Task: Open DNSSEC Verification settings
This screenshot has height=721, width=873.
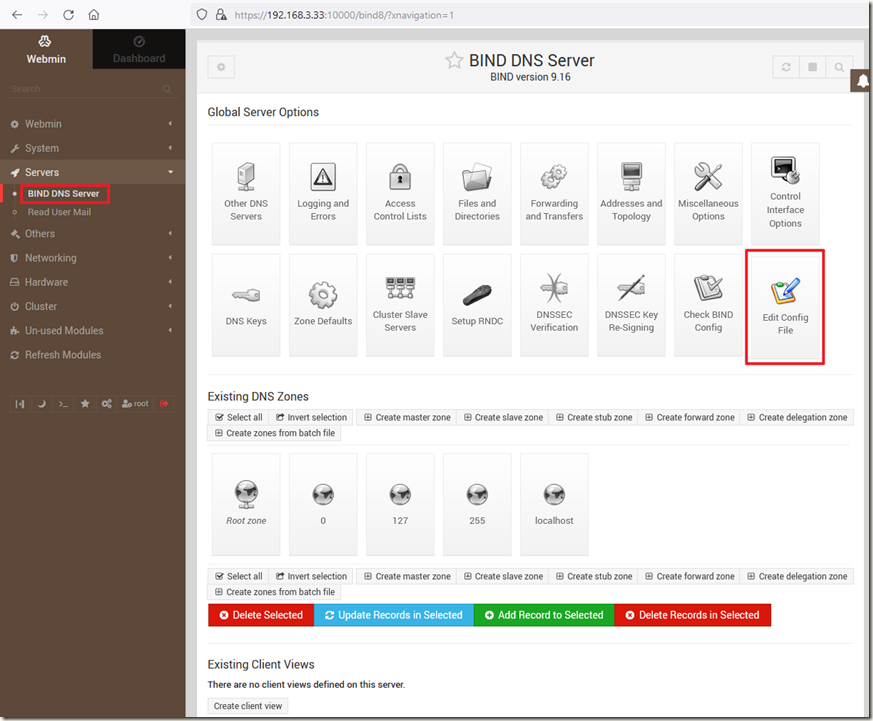Action: [554, 305]
